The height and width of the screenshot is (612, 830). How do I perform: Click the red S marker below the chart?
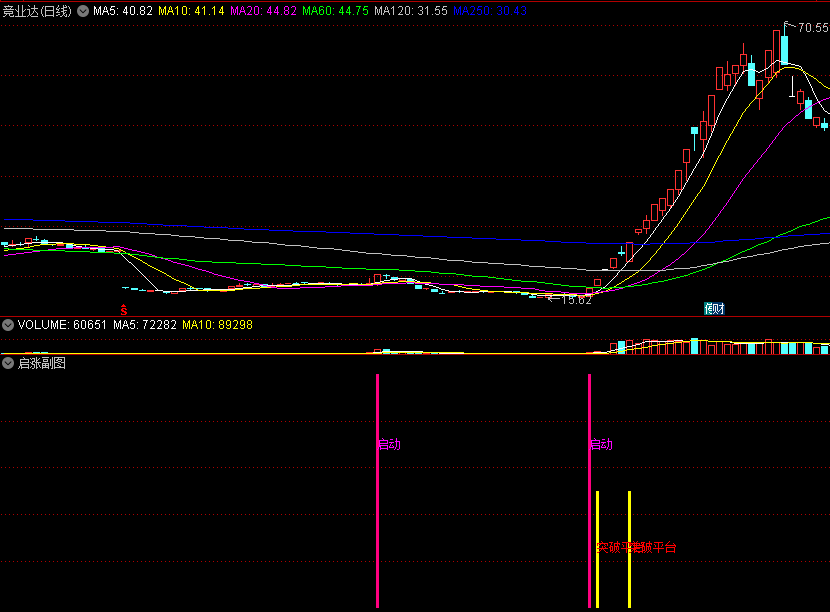[123, 310]
